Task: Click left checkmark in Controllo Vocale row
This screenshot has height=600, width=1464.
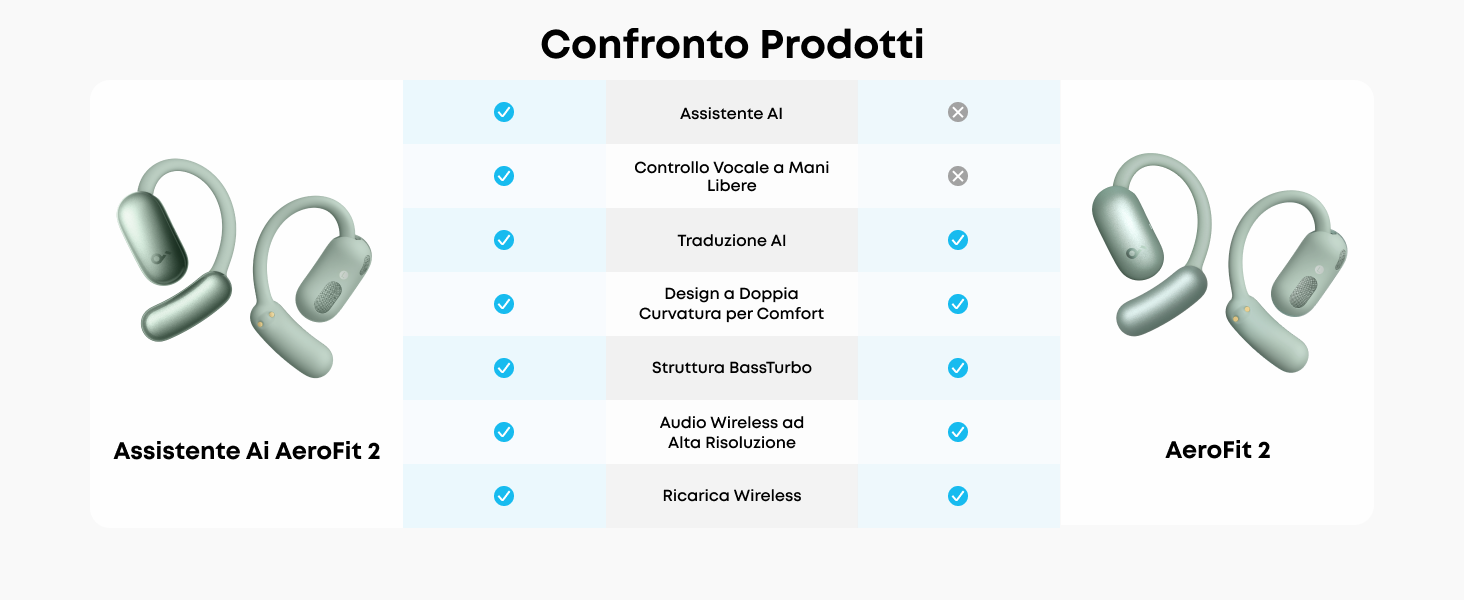Action: point(504,176)
